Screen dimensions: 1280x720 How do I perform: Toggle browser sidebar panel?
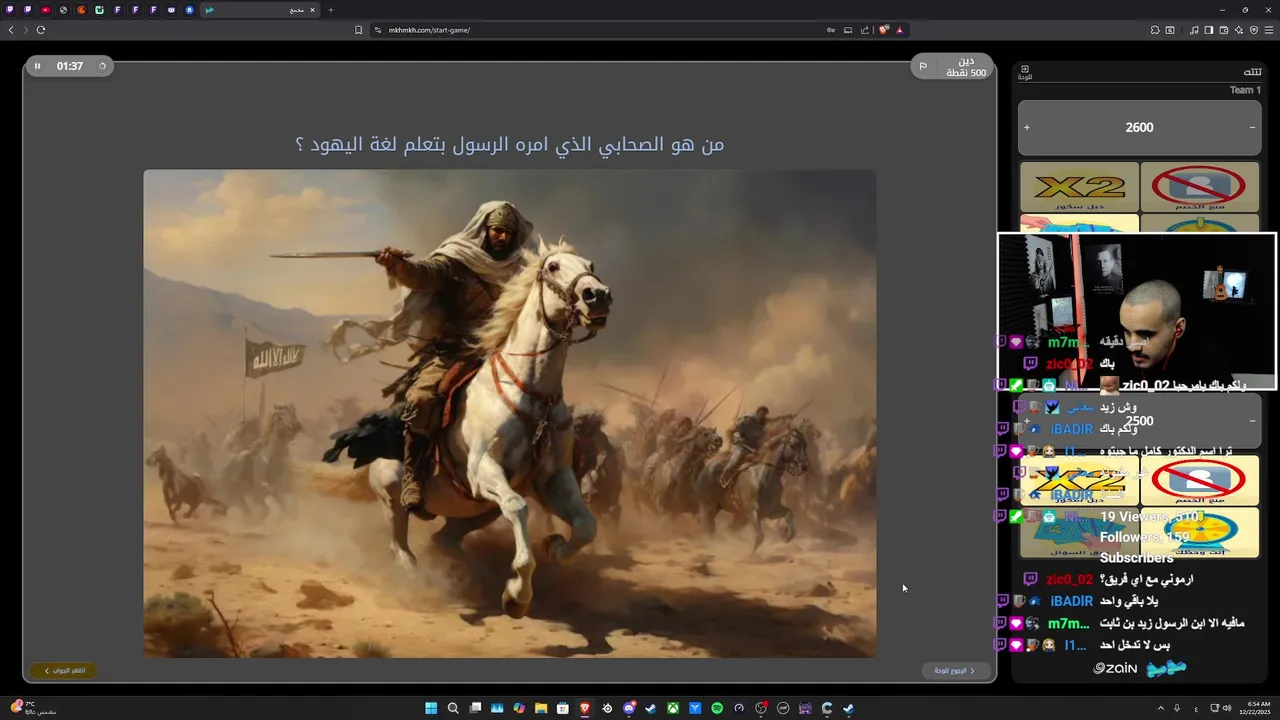[x=1209, y=30]
